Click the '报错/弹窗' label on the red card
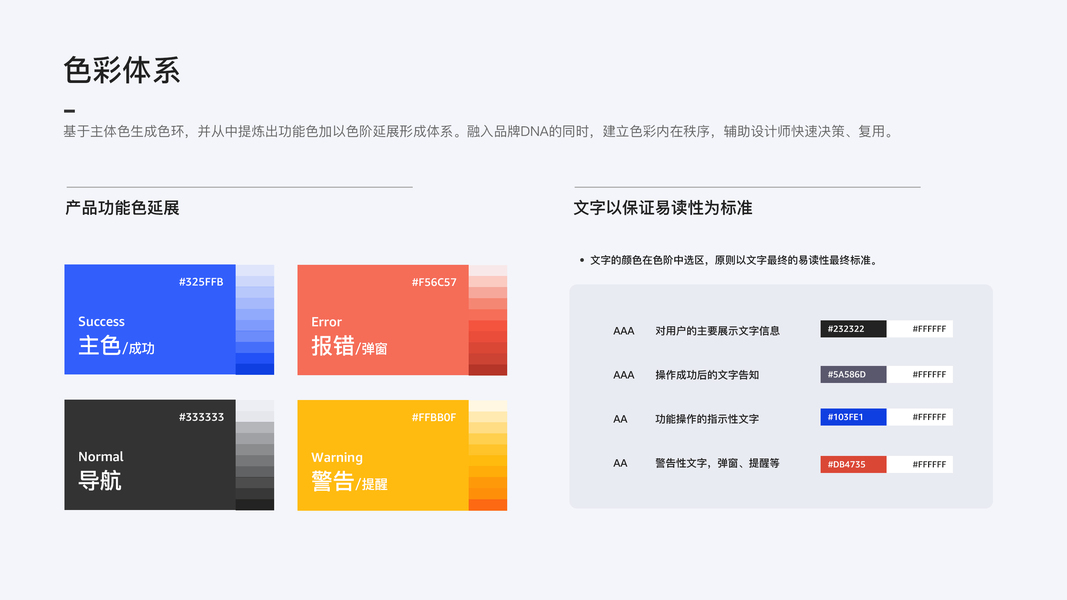1067x600 pixels. [x=349, y=346]
